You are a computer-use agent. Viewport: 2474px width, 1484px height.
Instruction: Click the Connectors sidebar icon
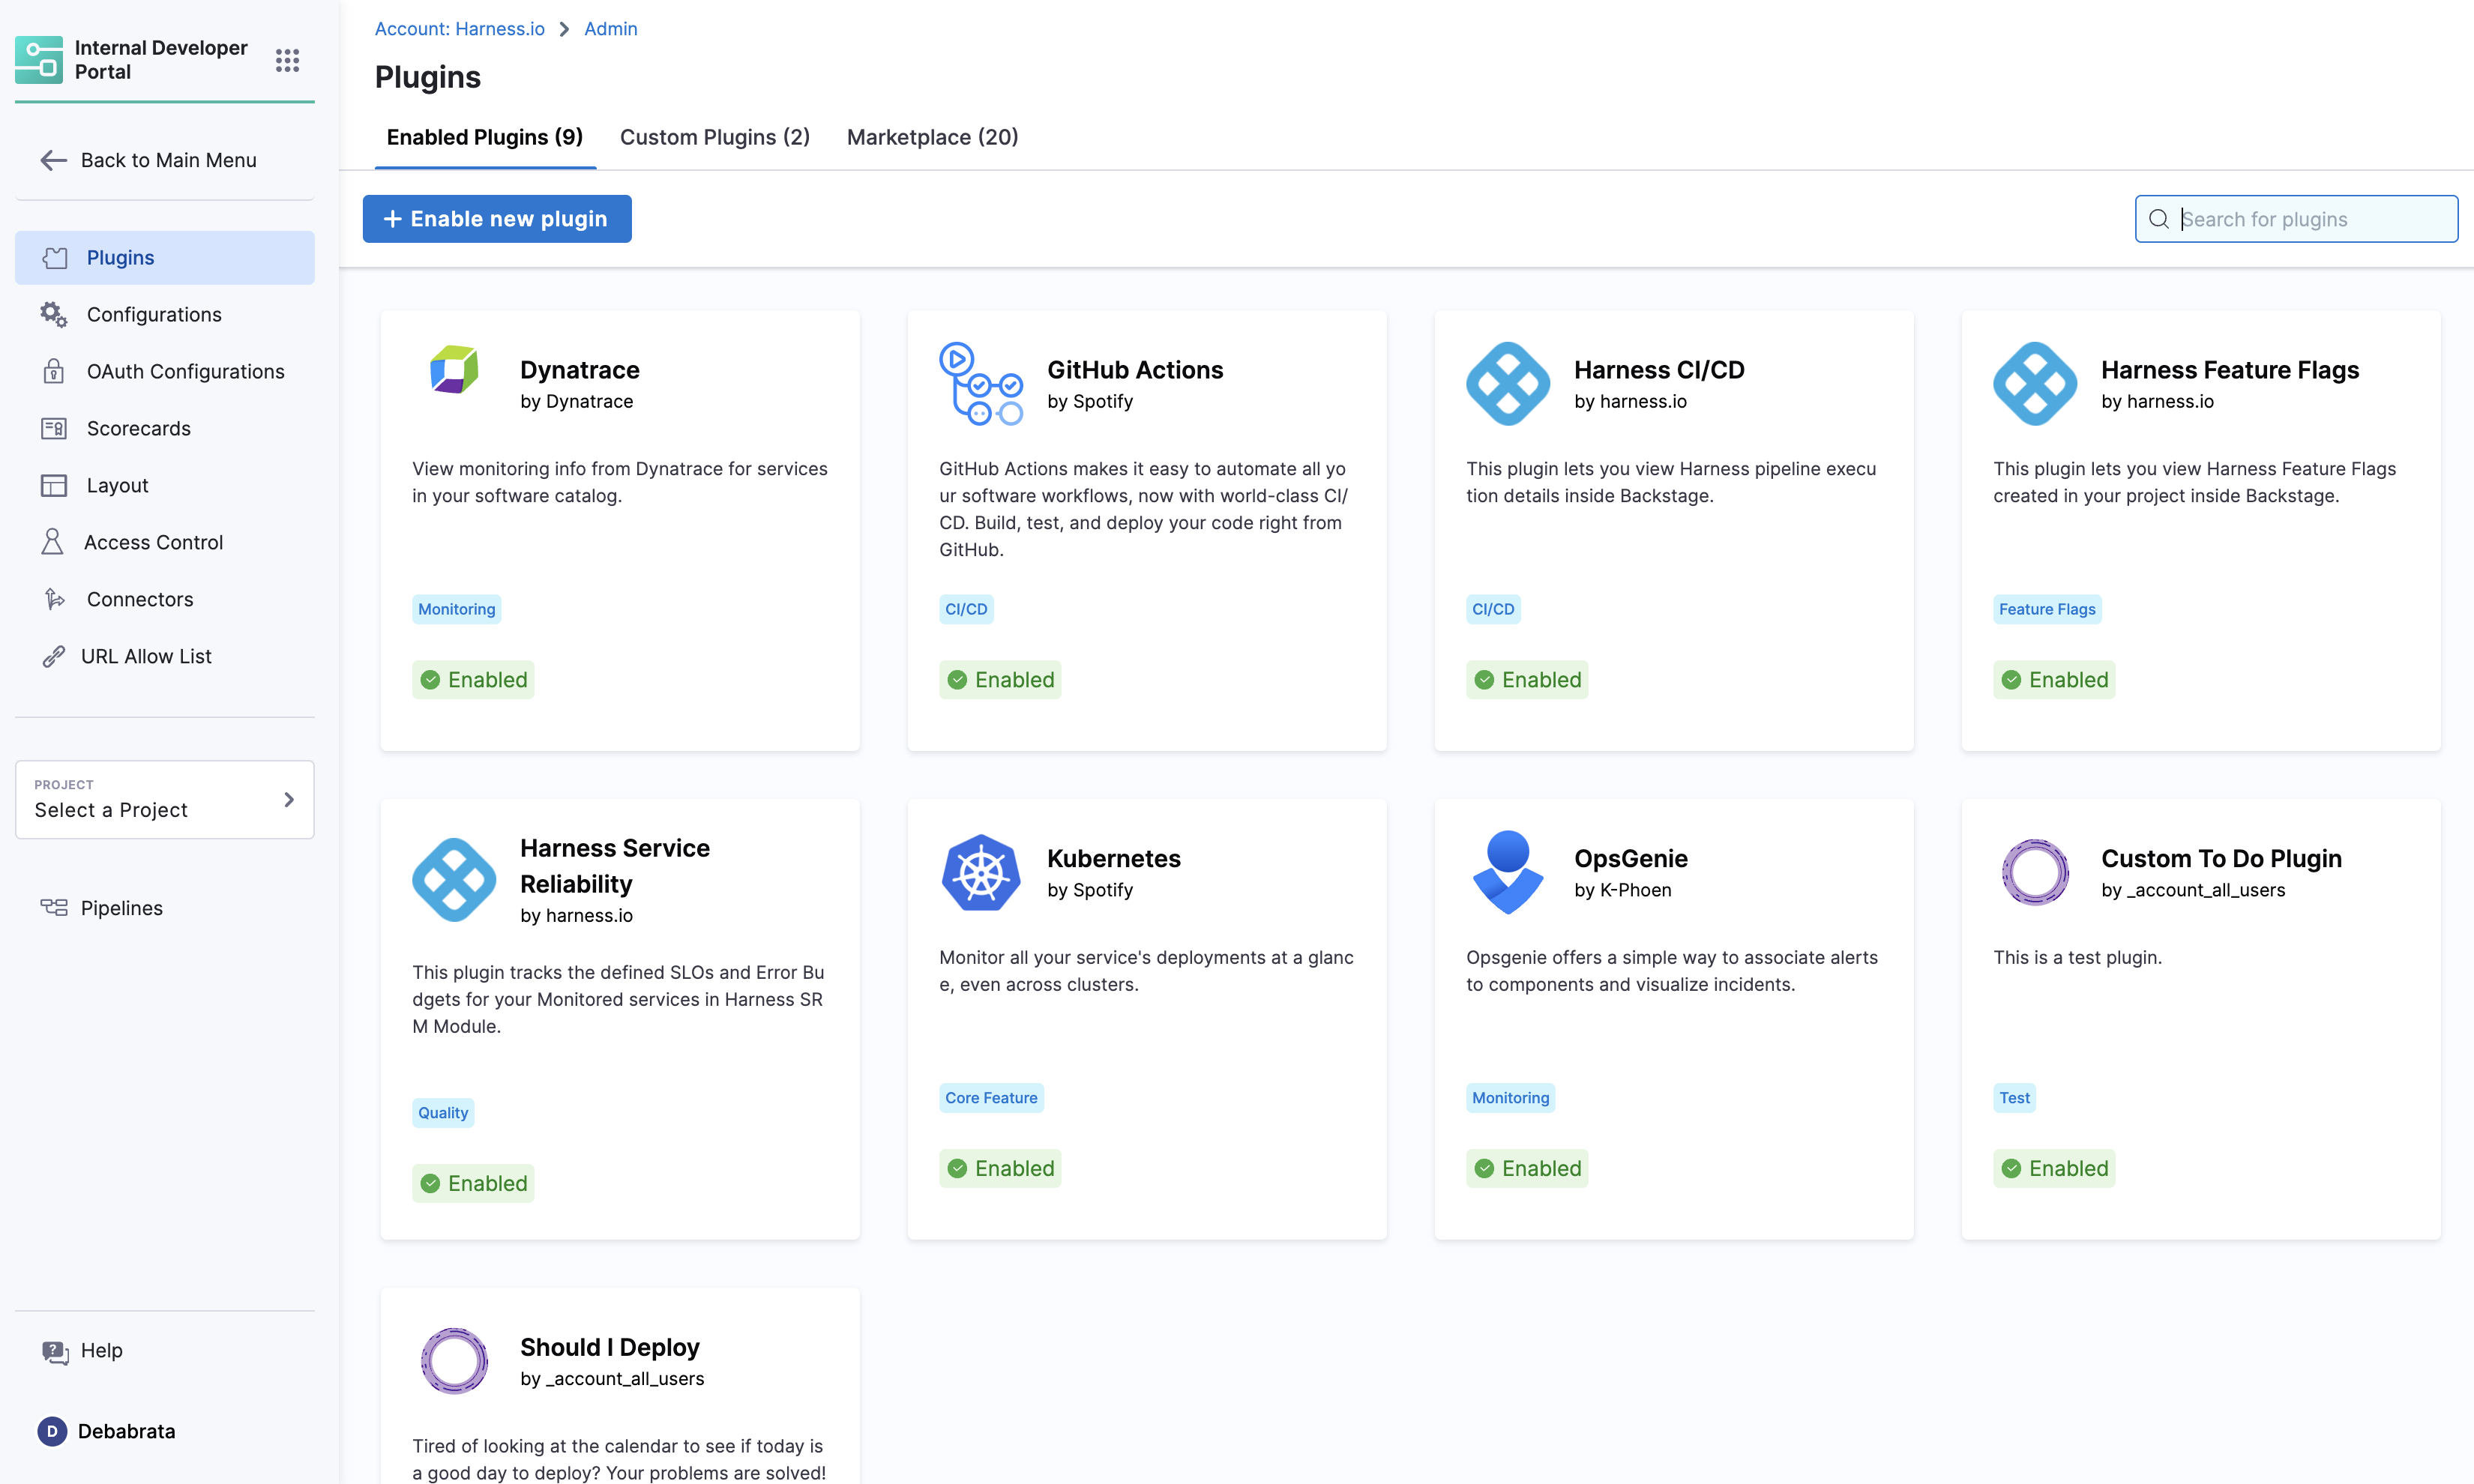coord(54,599)
